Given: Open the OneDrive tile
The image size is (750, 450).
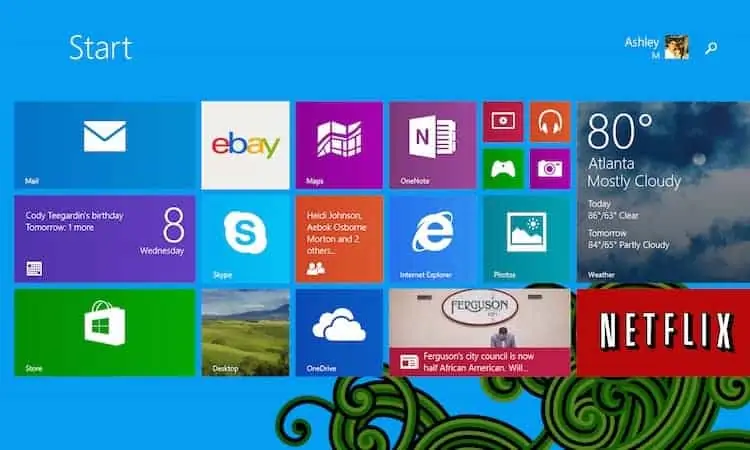Looking at the screenshot, I should (339, 332).
